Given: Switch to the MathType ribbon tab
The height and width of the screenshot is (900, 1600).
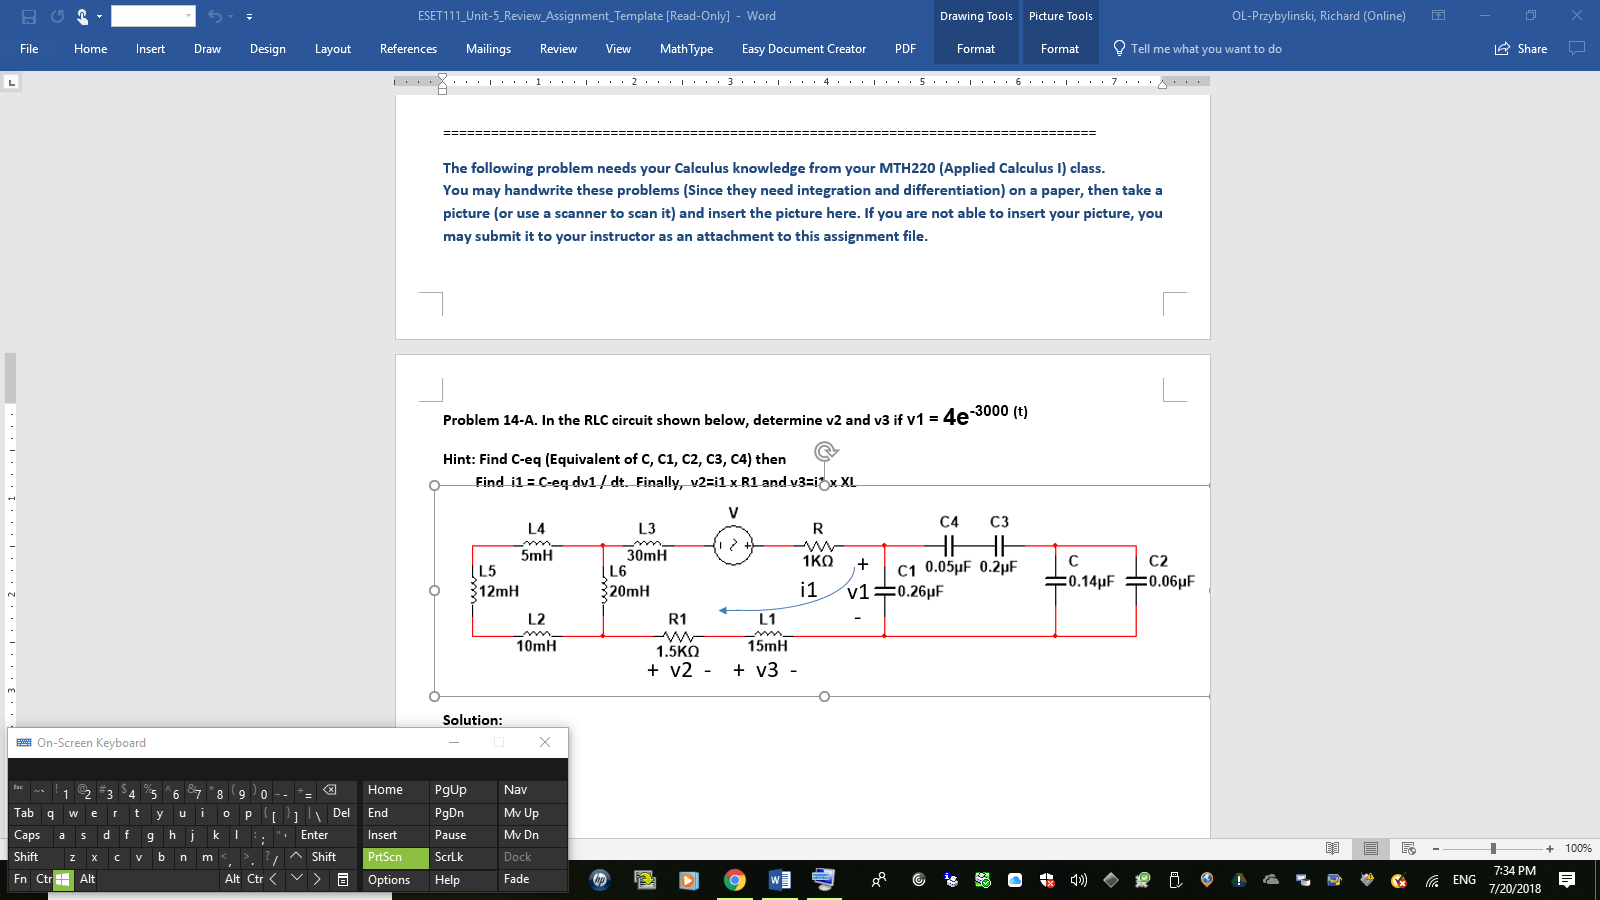Looking at the screenshot, I should (686, 48).
